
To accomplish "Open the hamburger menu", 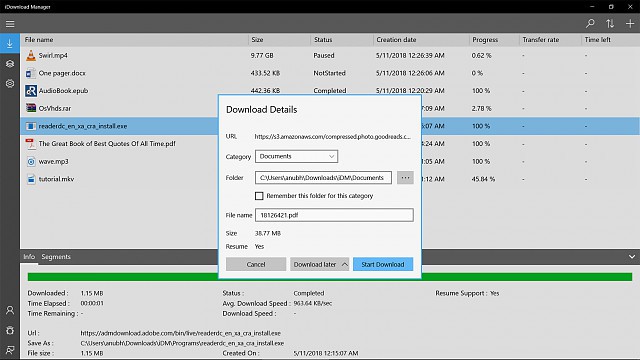I will coord(10,24).
